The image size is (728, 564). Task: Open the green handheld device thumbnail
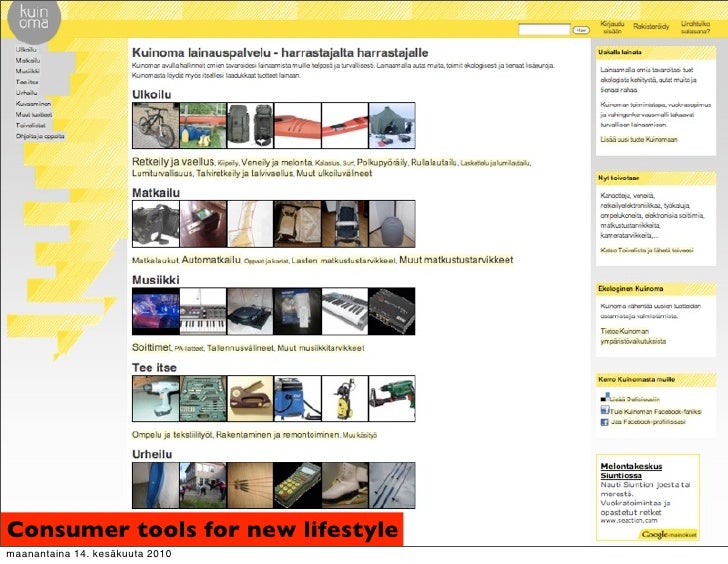[x=298, y=486]
